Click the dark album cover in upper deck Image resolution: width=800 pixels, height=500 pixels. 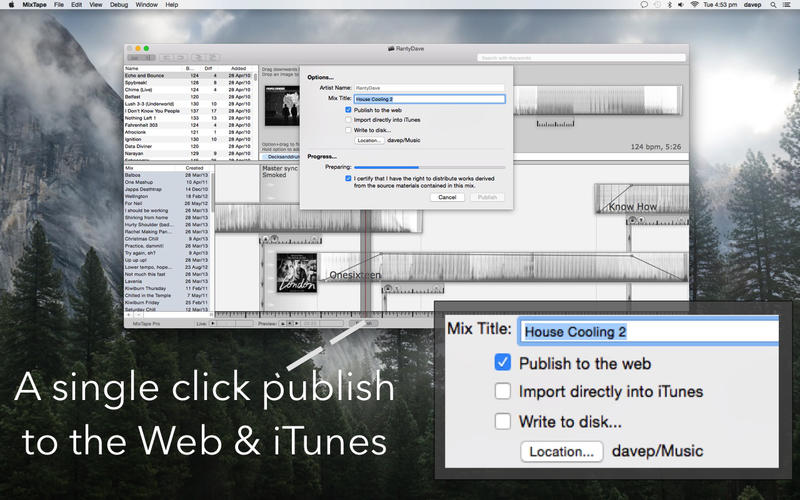click(x=282, y=106)
